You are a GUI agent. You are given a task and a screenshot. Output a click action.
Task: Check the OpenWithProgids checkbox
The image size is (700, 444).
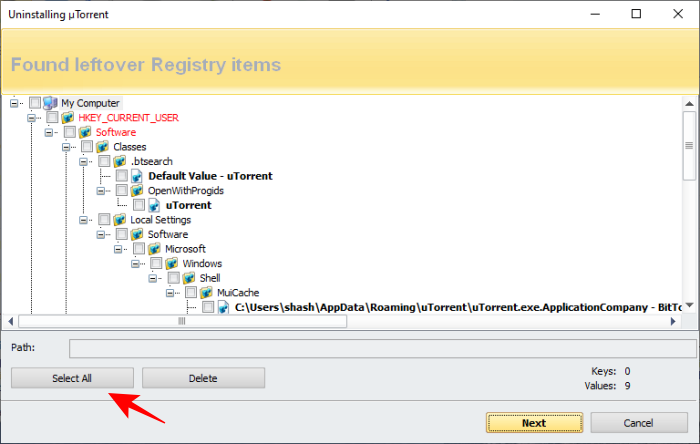[121, 190]
